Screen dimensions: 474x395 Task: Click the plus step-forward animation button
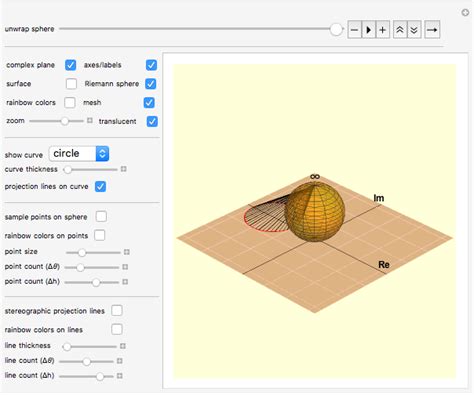click(383, 30)
